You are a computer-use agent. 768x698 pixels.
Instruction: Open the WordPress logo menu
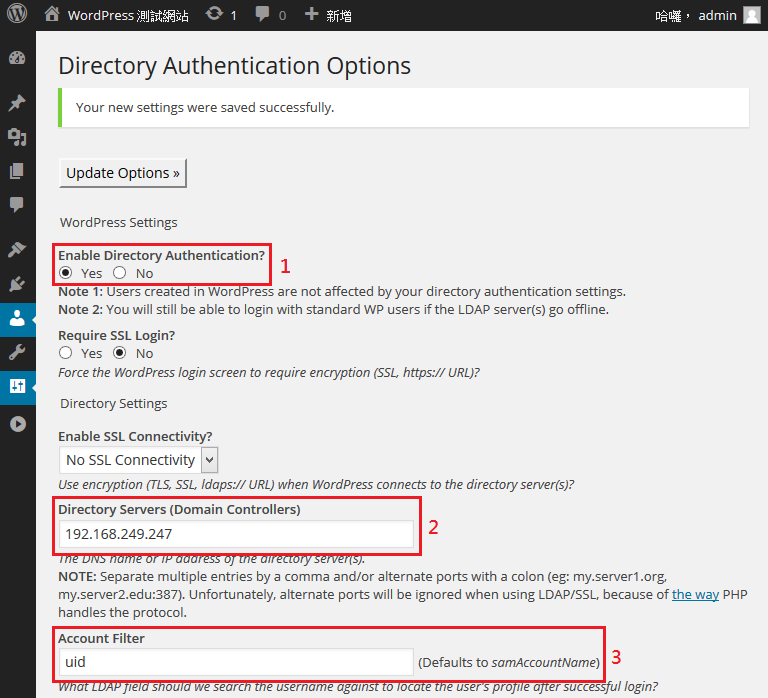tap(17, 14)
